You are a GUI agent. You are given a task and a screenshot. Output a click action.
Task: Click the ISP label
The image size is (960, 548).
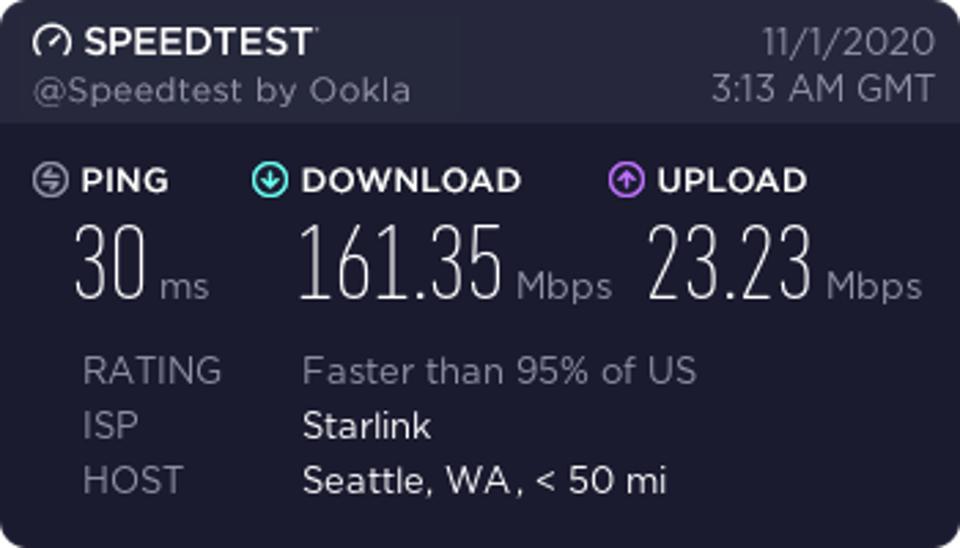click(x=110, y=426)
